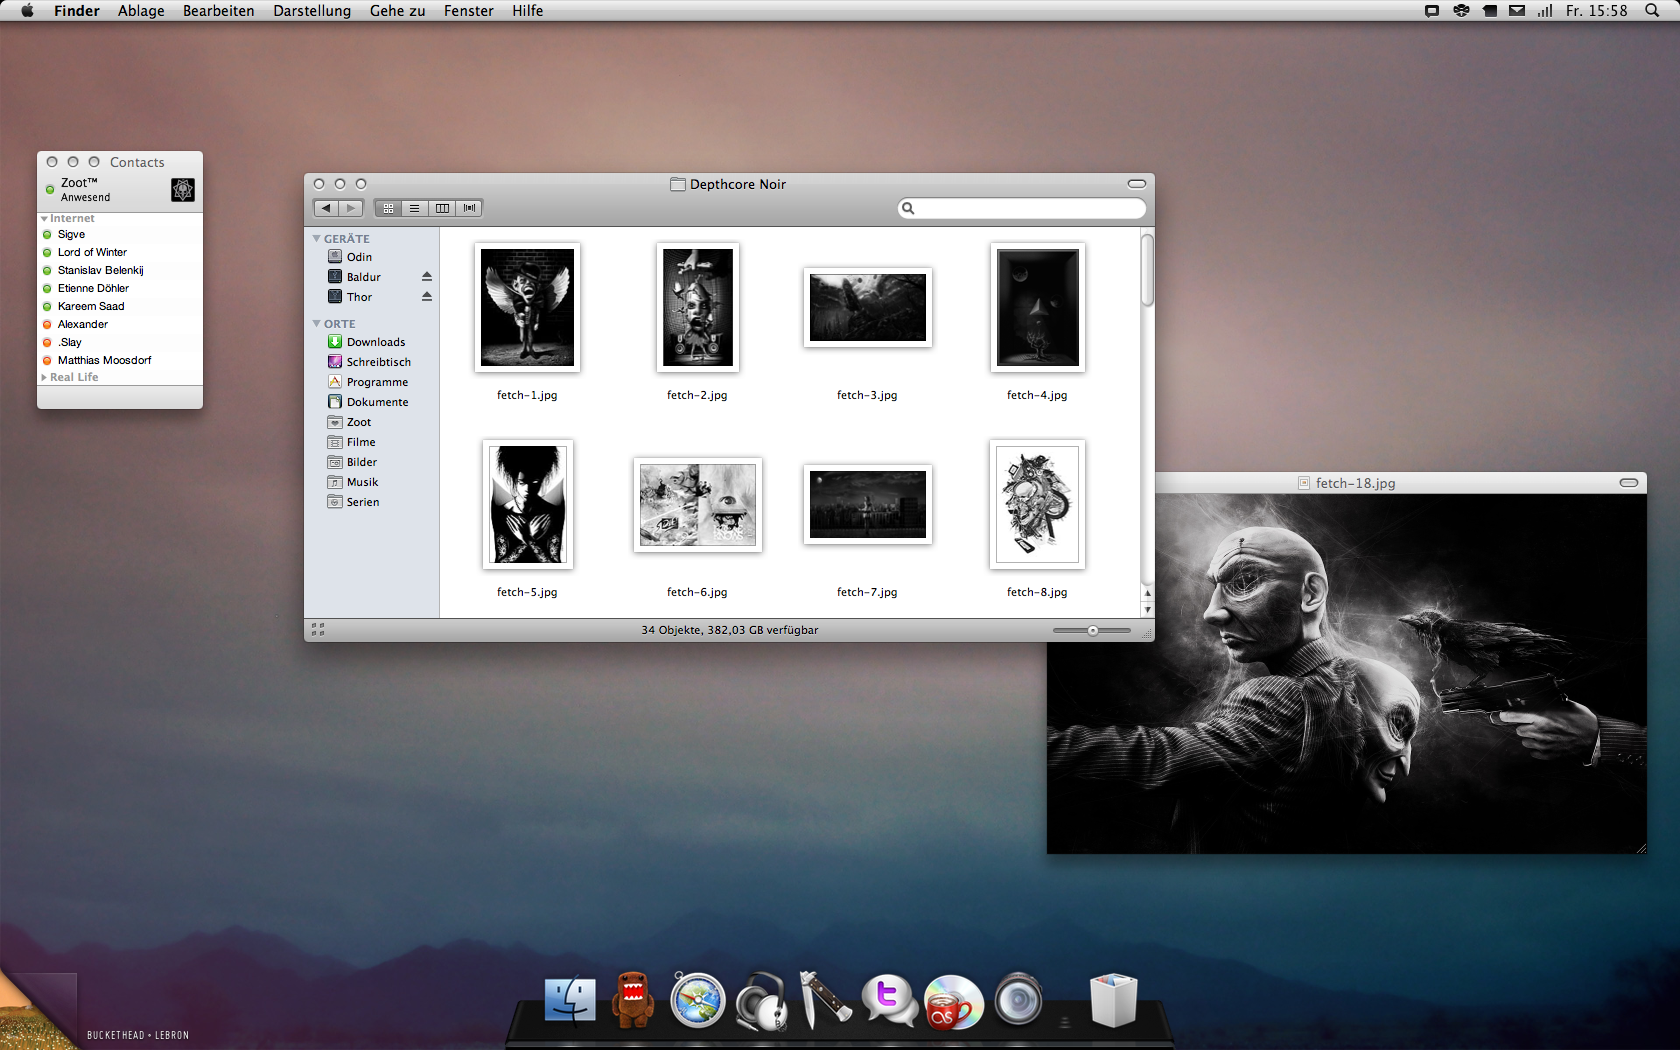Click the Finder vertical scrollbar thumb
Viewport: 1680px width, 1050px height.
(x=1147, y=270)
